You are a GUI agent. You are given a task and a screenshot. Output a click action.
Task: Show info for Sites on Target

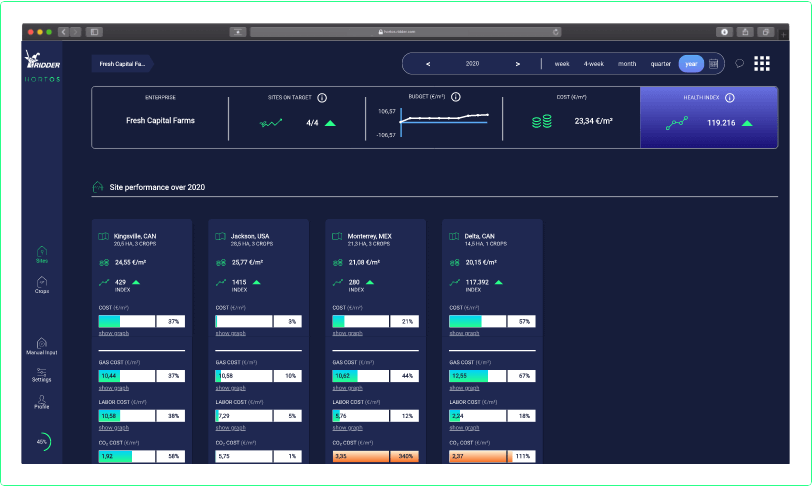[322, 97]
